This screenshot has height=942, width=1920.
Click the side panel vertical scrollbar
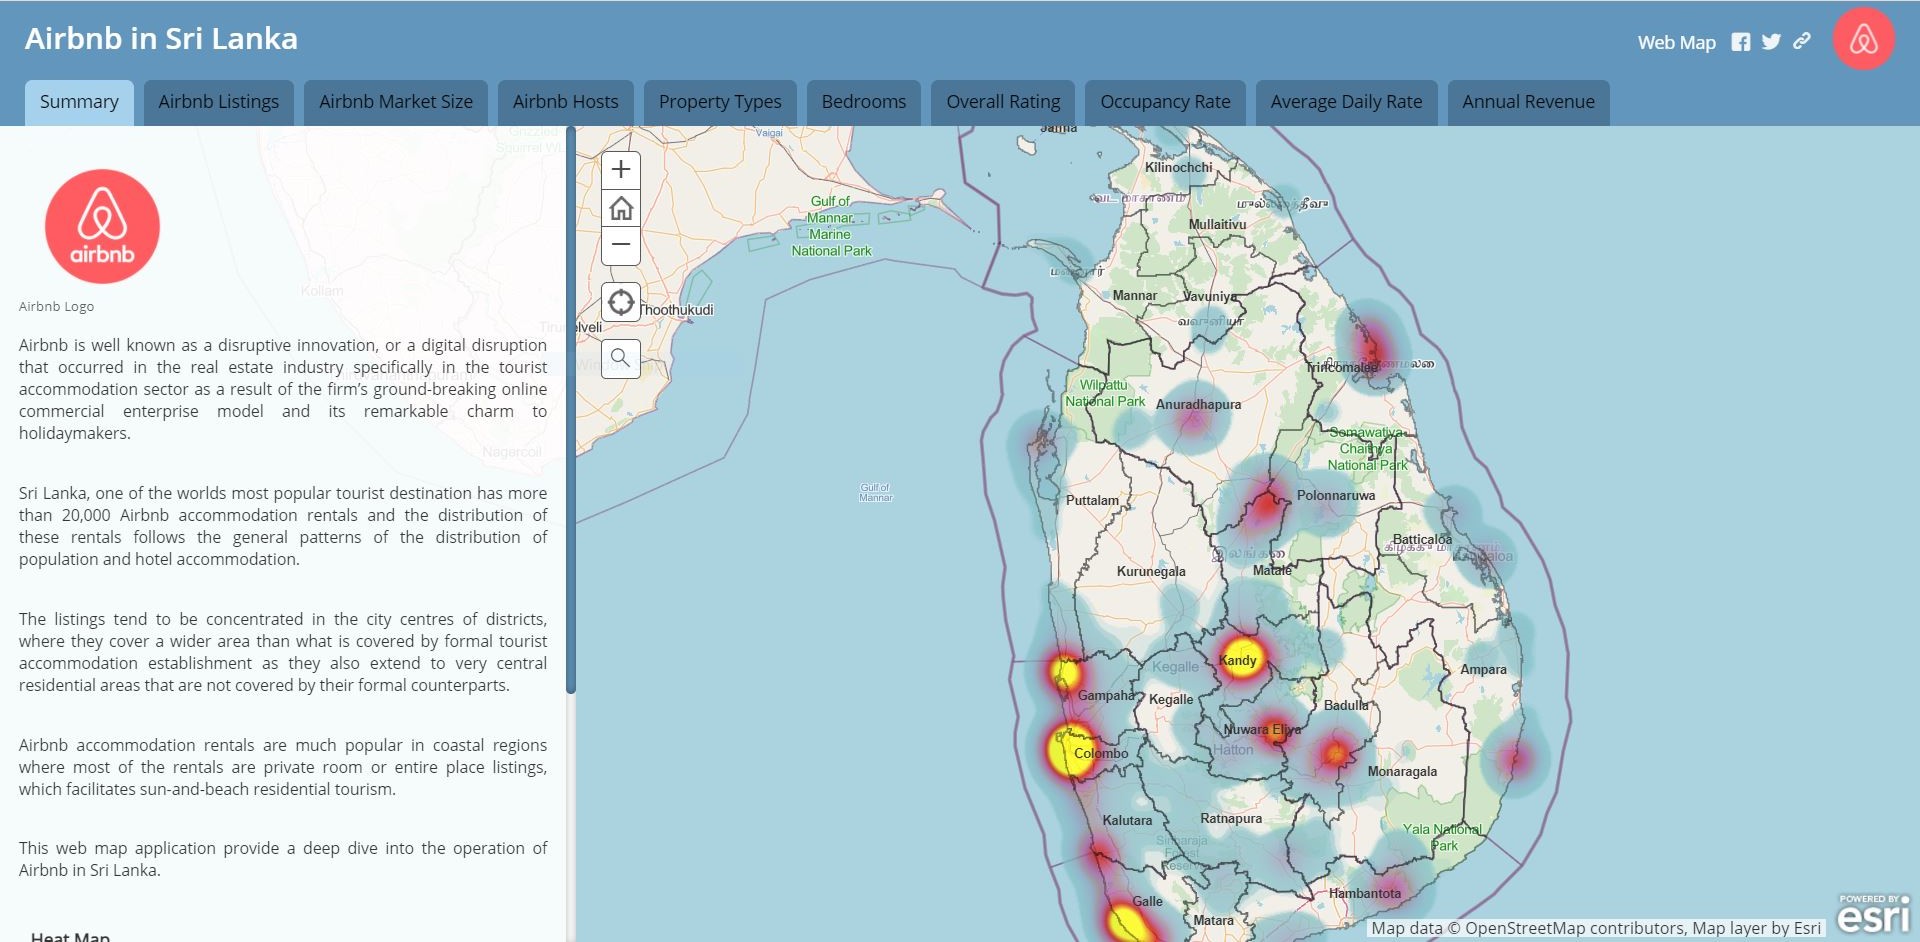pos(571,410)
